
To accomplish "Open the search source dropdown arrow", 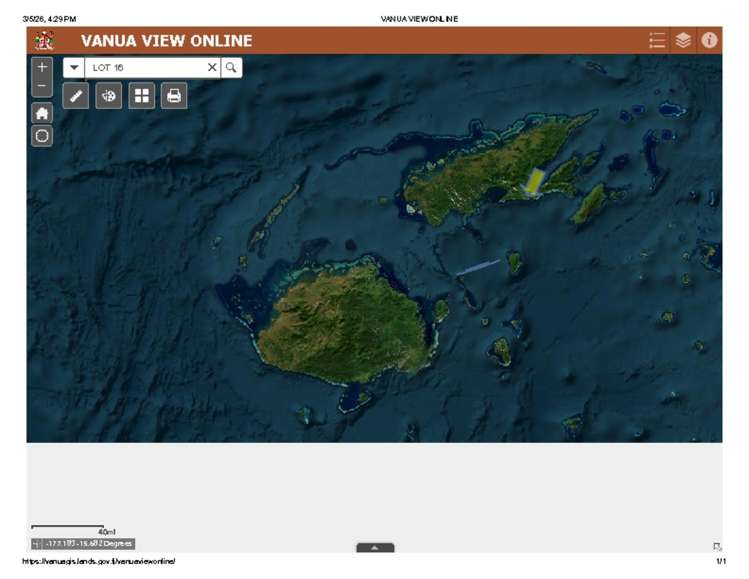I will pyautogui.click(x=74, y=67).
